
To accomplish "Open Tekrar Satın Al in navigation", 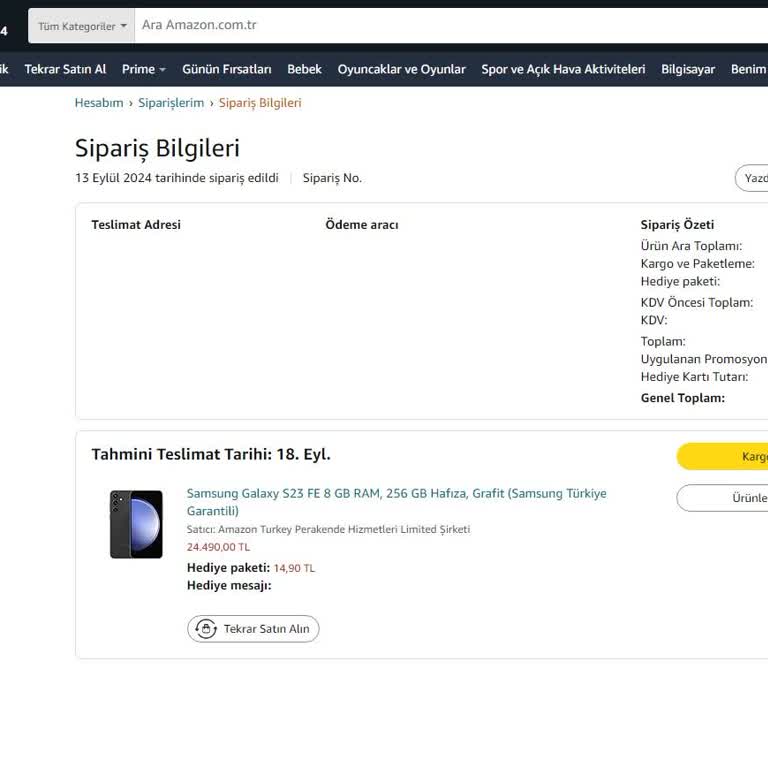I will [x=65, y=70].
